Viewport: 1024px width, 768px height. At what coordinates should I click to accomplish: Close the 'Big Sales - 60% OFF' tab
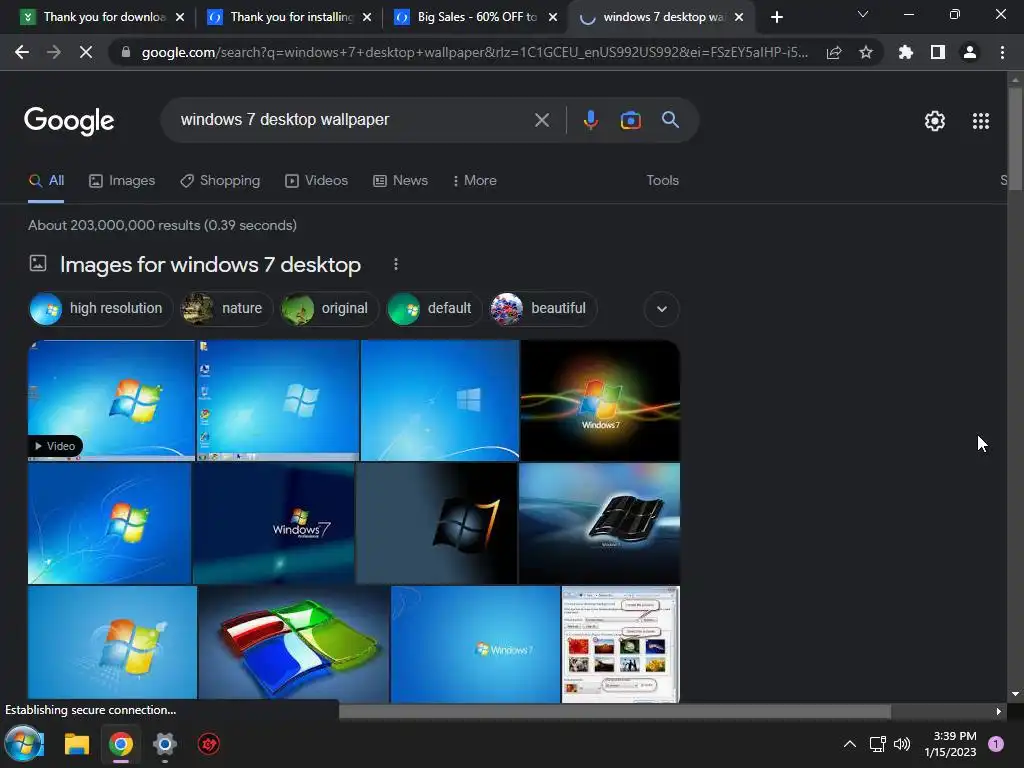(x=553, y=17)
